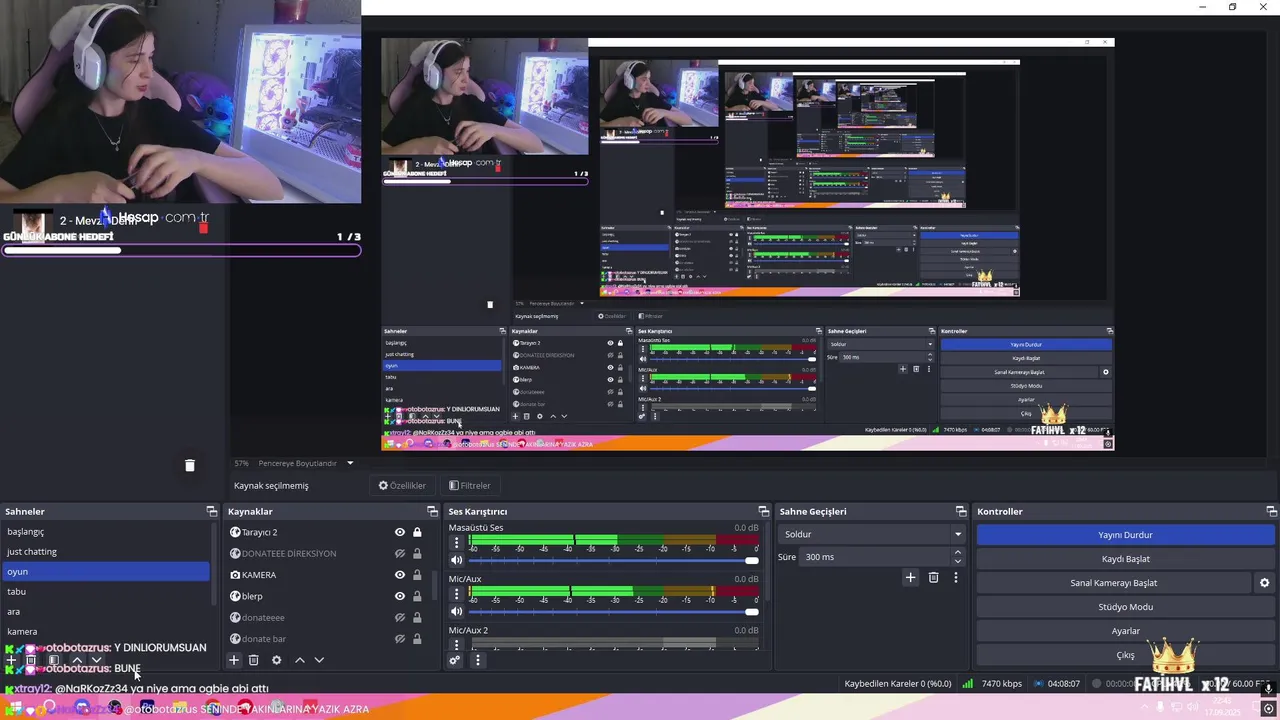Image resolution: width=1280 pixels, height=720 pixels.
Task: Lock the blerp source
Action: click(417, 596)
